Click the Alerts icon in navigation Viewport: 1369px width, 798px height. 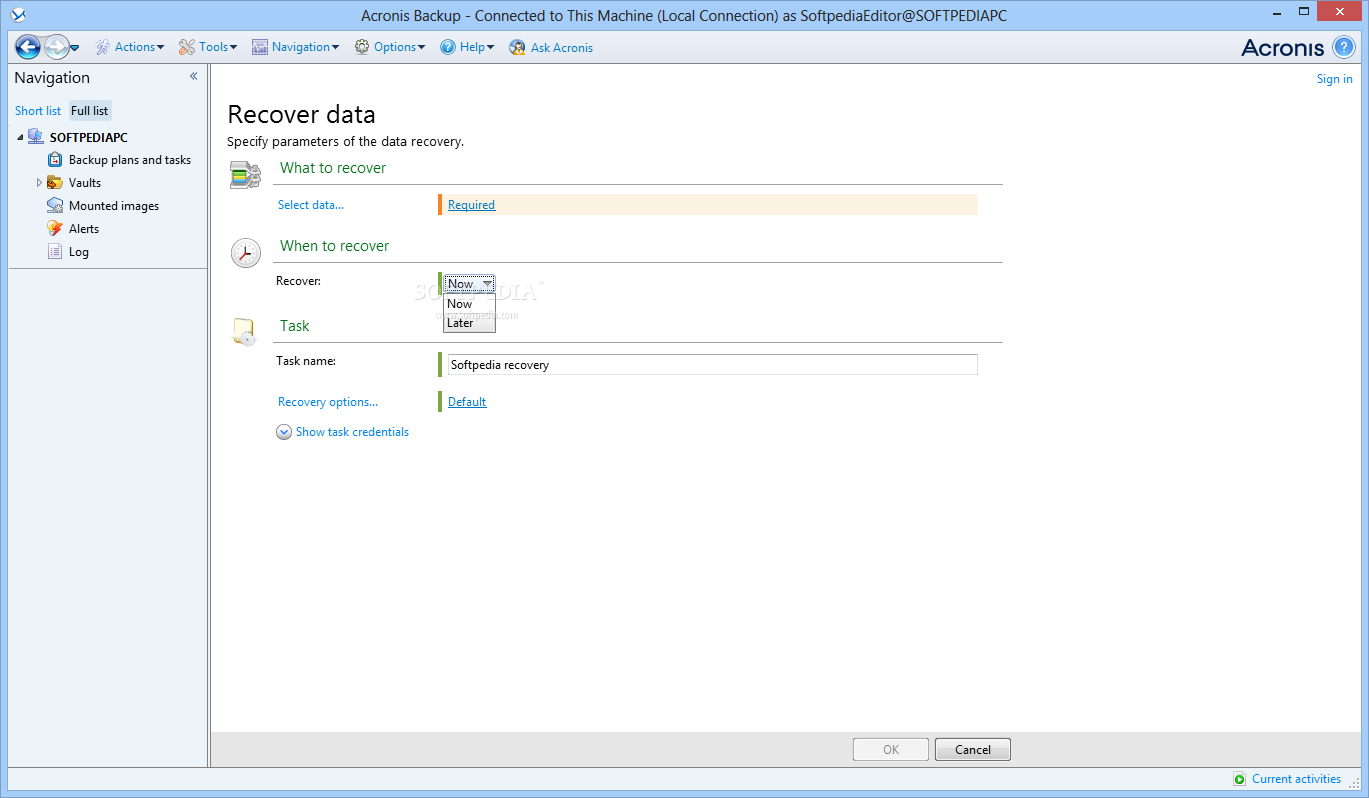(55, 229)
